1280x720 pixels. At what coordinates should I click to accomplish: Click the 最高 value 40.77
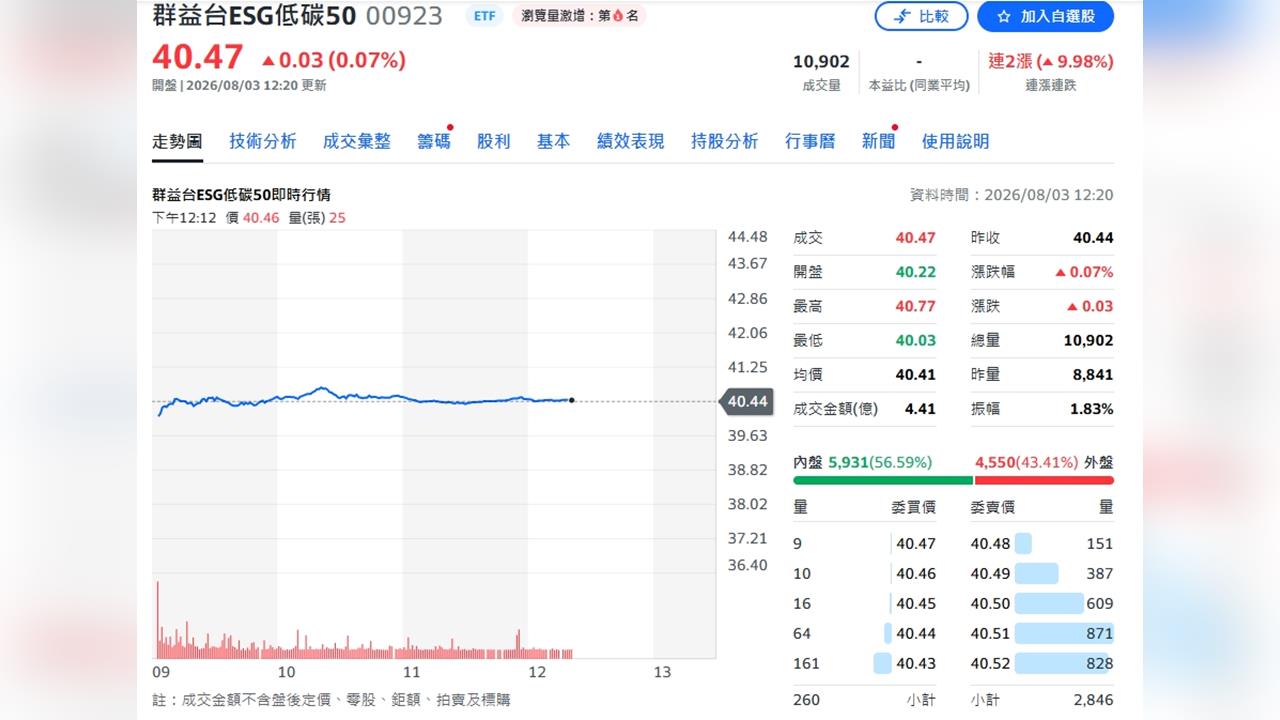click(x=916, y=306)
